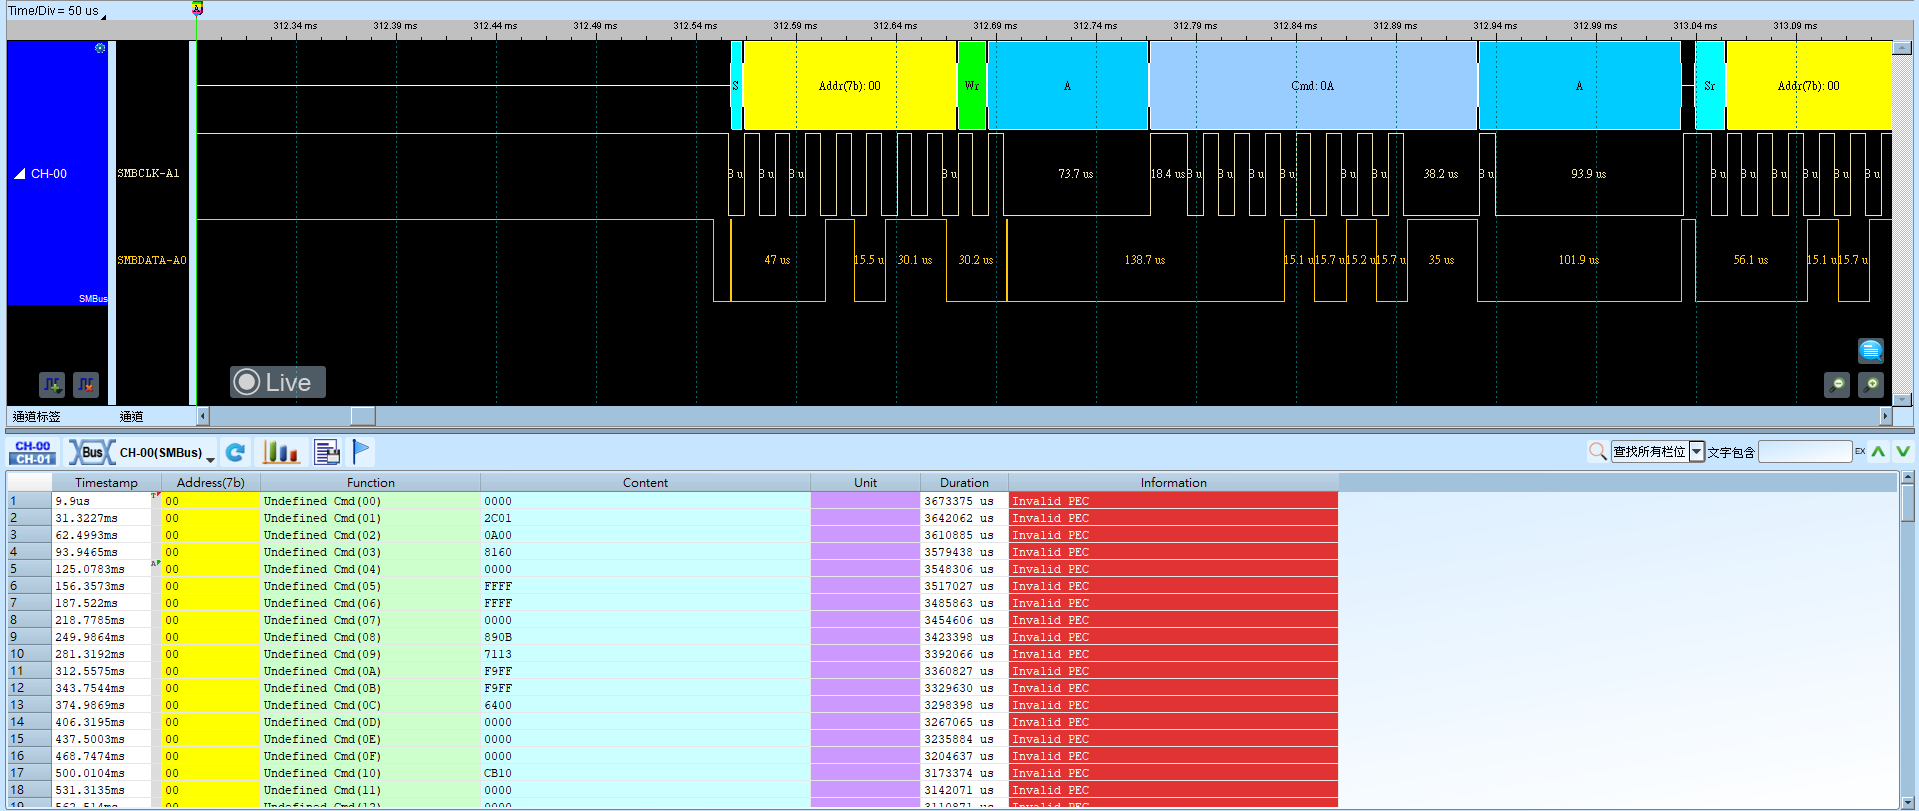This screenshot has width=1919, height=811.
Task: Collapse the CH-00 channel triangle
Action: [20, 174]
